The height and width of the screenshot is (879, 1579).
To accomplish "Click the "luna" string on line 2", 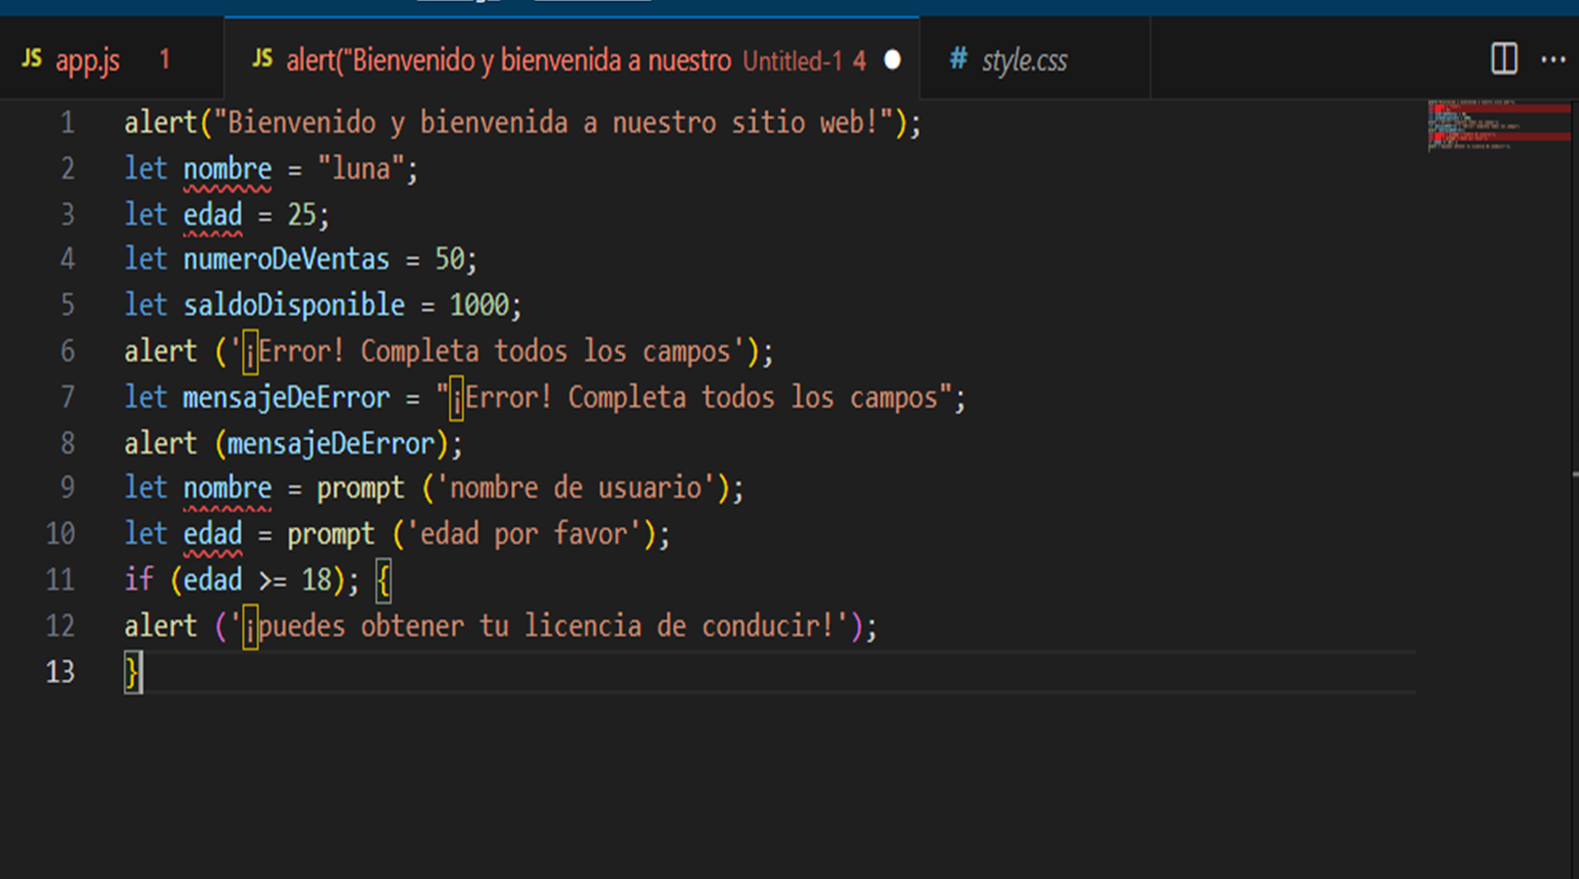I will [360, 168].
